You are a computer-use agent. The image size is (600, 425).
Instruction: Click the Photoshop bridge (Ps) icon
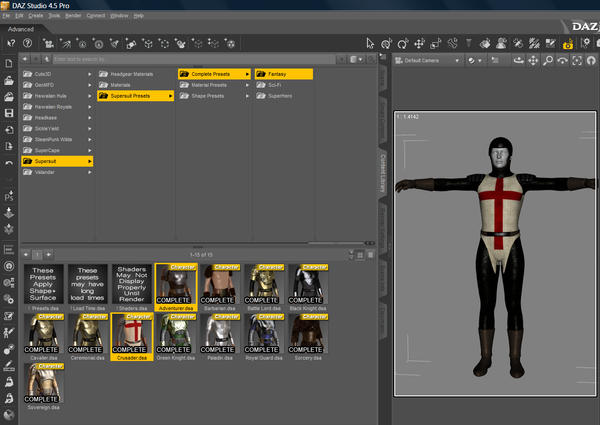point(9,197)
